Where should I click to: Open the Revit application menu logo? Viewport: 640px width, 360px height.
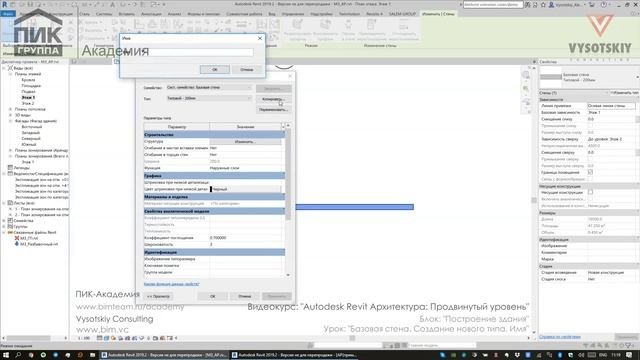click(x=4, y=4)
